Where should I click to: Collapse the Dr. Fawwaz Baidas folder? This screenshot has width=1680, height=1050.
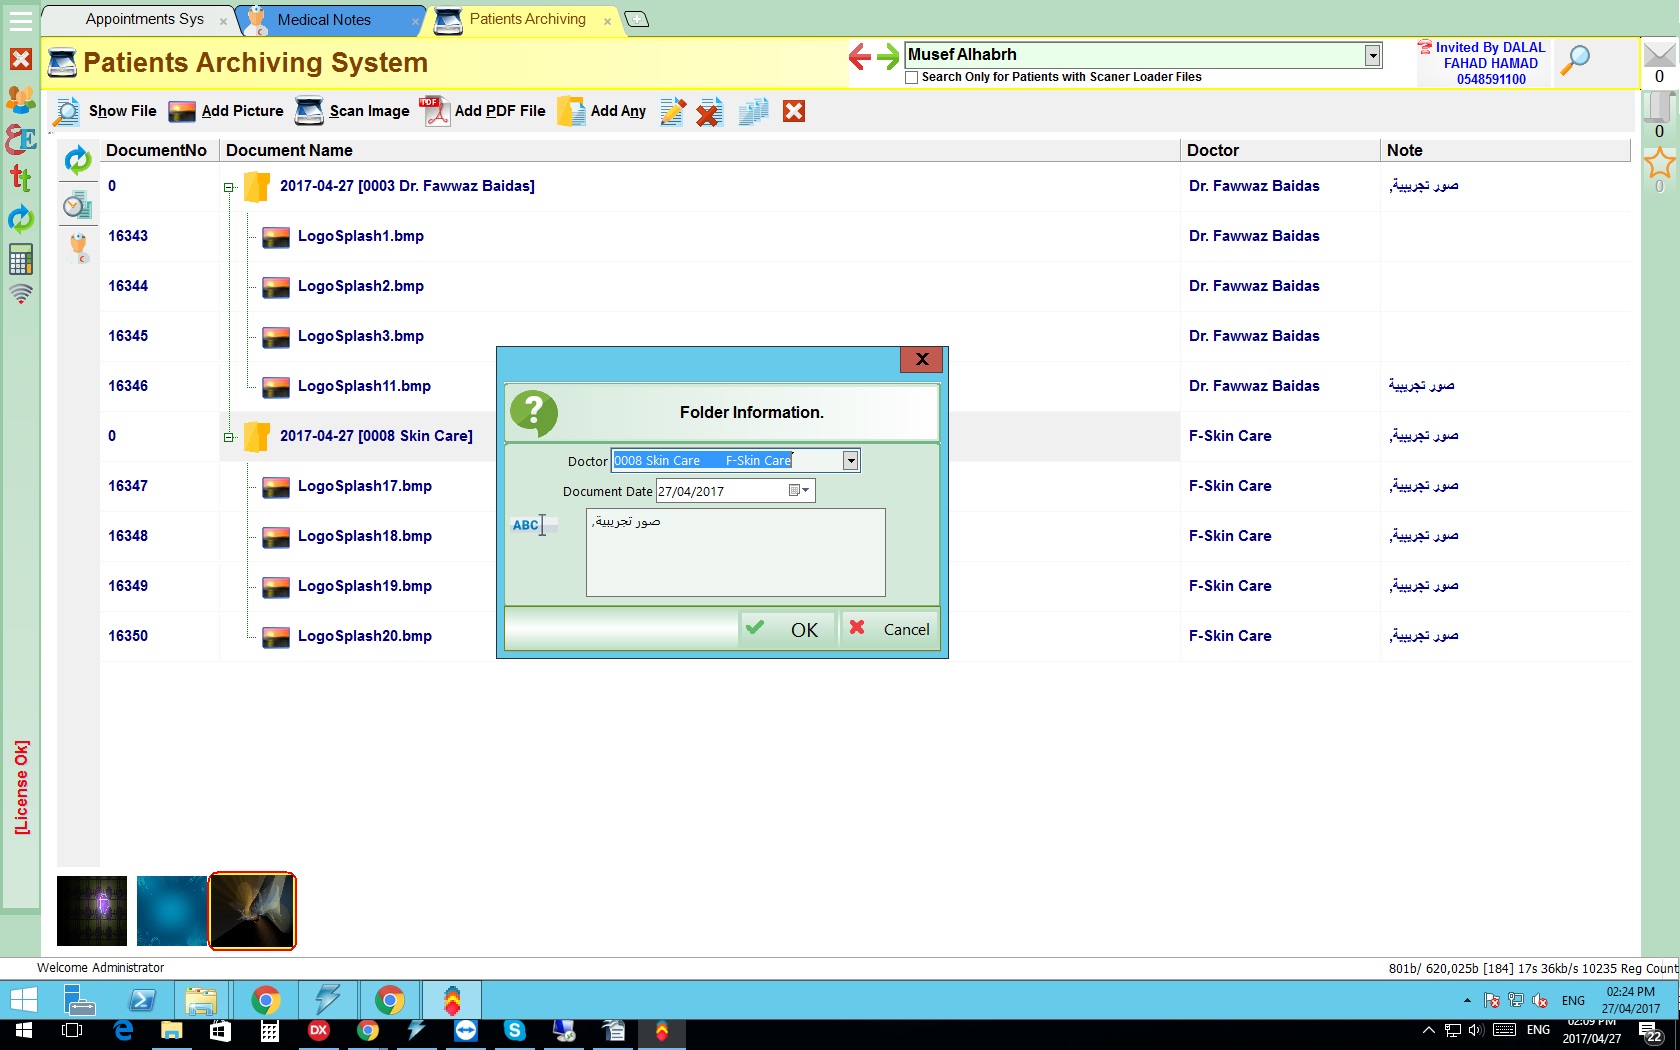[x=229, y=187]
